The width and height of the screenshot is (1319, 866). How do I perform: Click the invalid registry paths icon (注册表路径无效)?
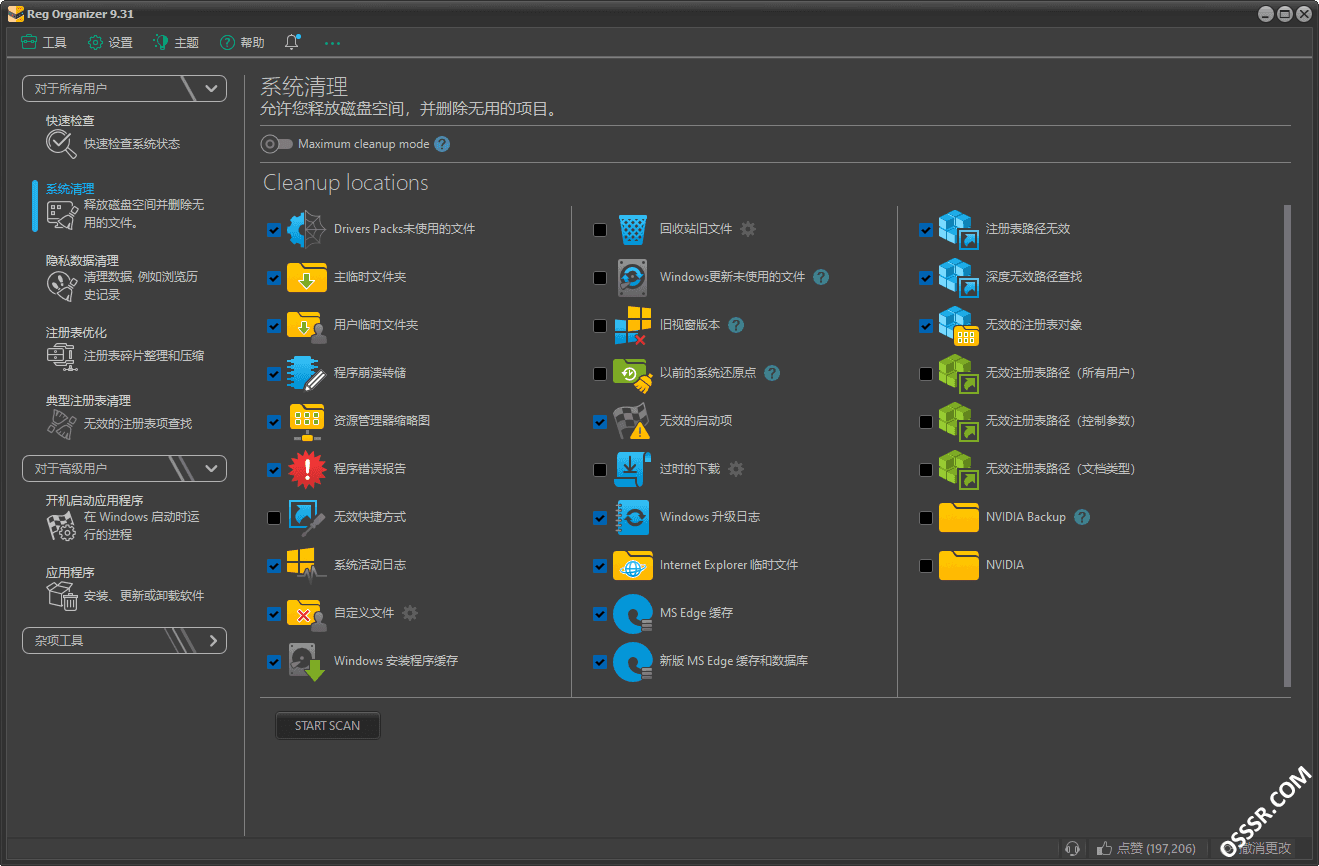pyautogui.click(x=959, y=229)
